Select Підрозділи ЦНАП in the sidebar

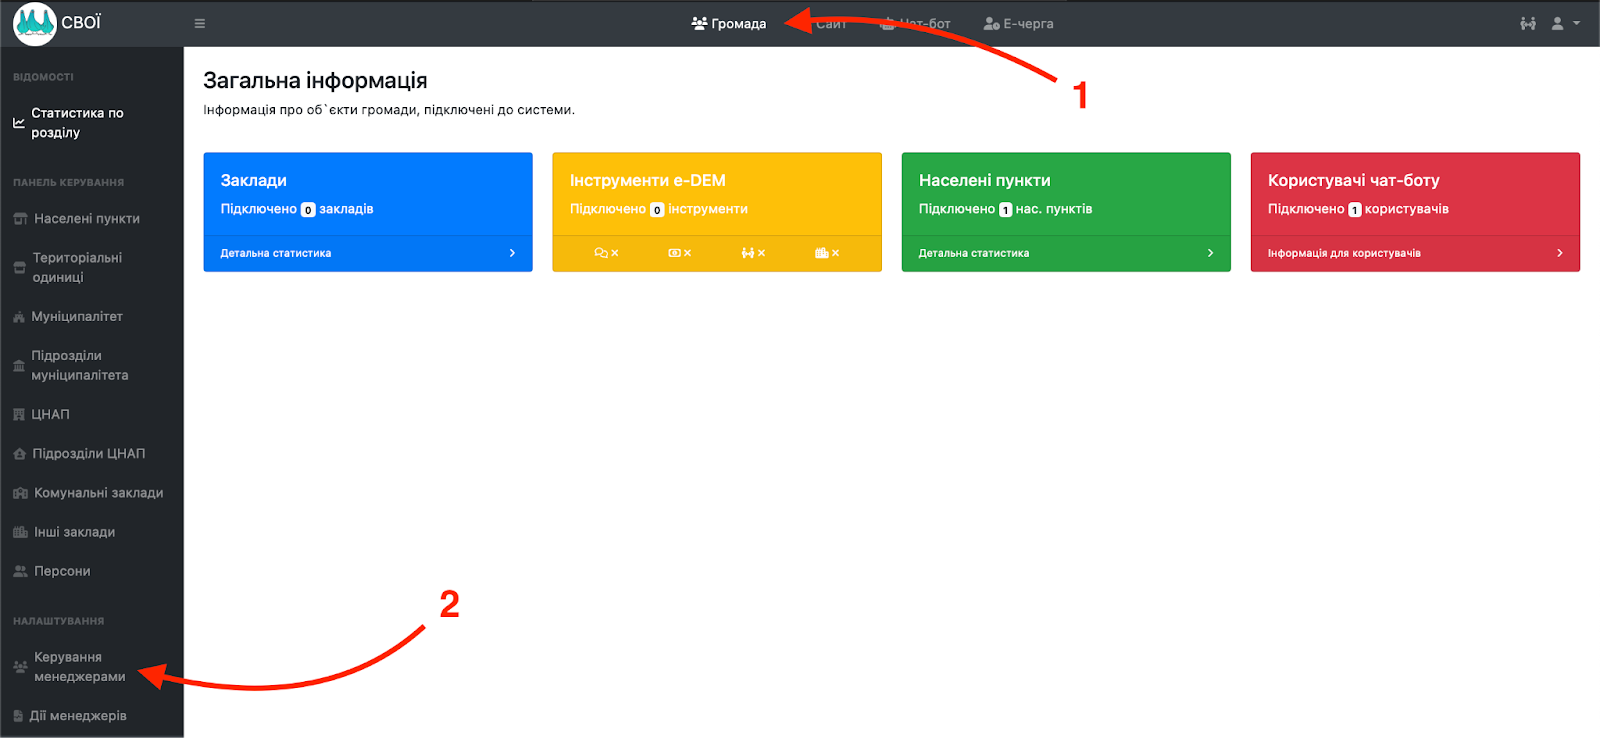pyautogui.click(x=88, y=454)
